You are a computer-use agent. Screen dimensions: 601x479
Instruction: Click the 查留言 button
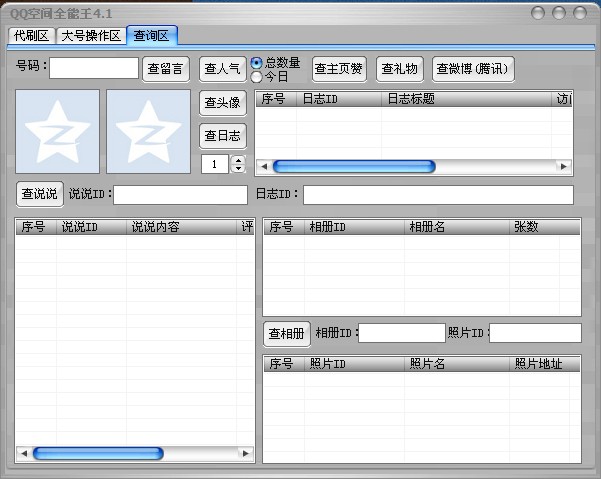point(166,69)
